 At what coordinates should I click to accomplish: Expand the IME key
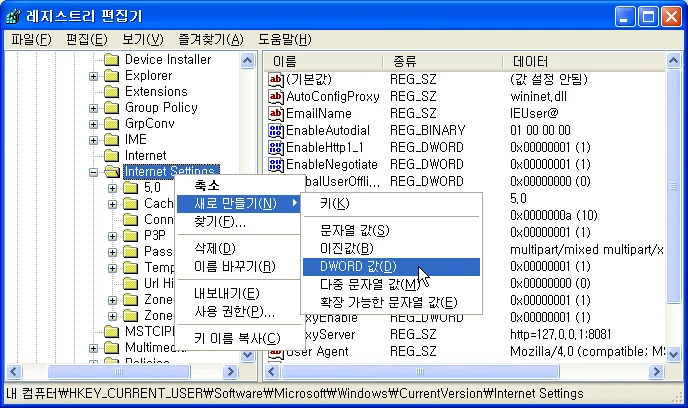pos(93,140)
